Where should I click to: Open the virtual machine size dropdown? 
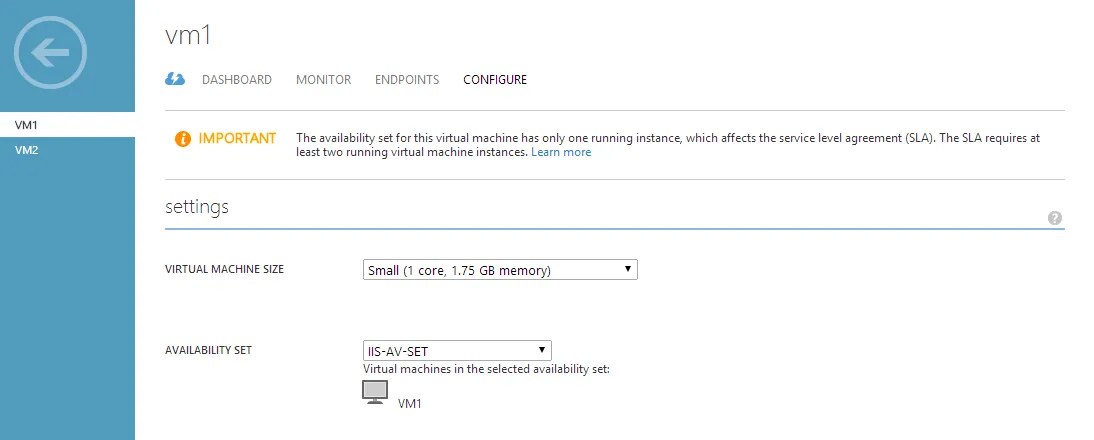500,270
